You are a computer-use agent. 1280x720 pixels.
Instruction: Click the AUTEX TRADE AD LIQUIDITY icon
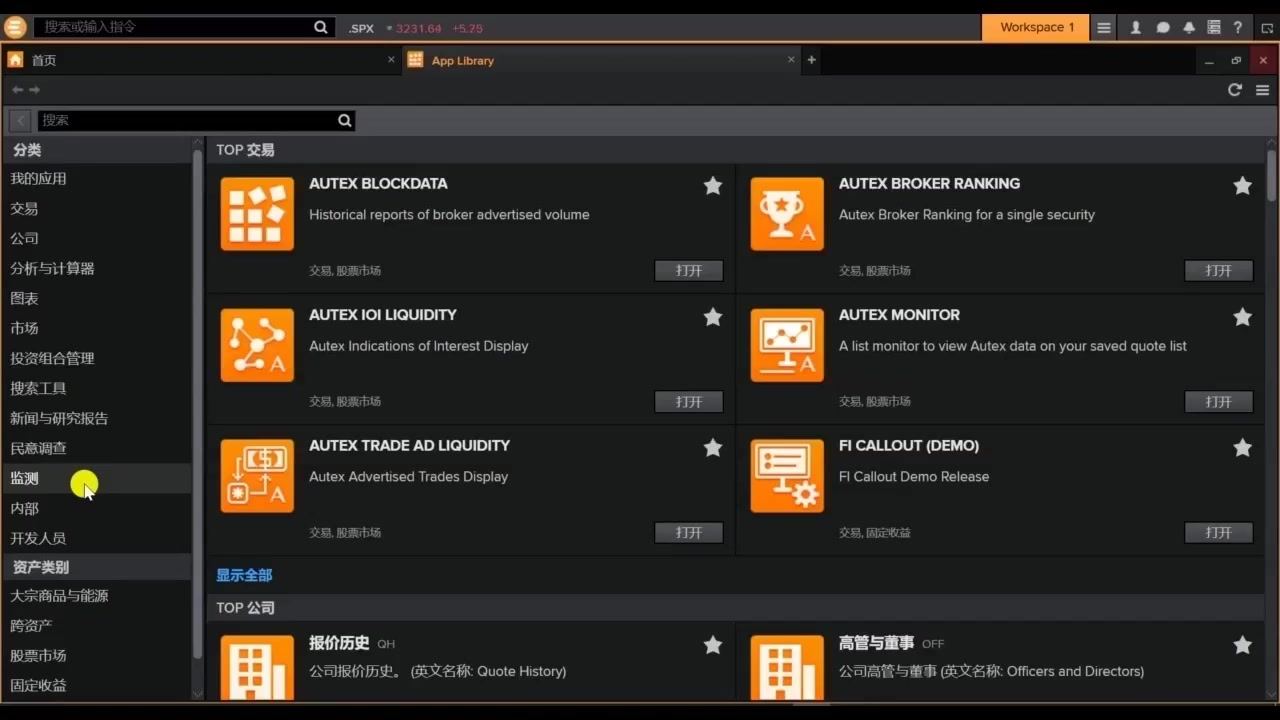coord(257,476)
